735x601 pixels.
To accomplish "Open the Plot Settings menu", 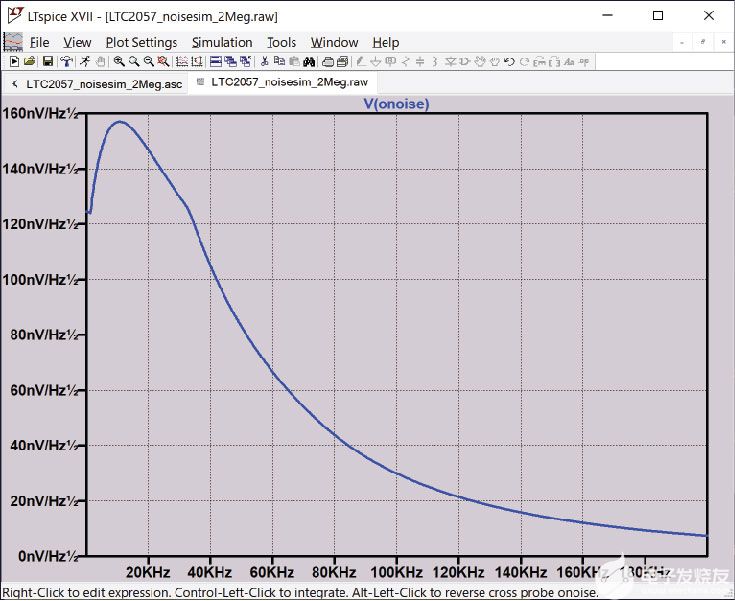I will coord(142,43).
